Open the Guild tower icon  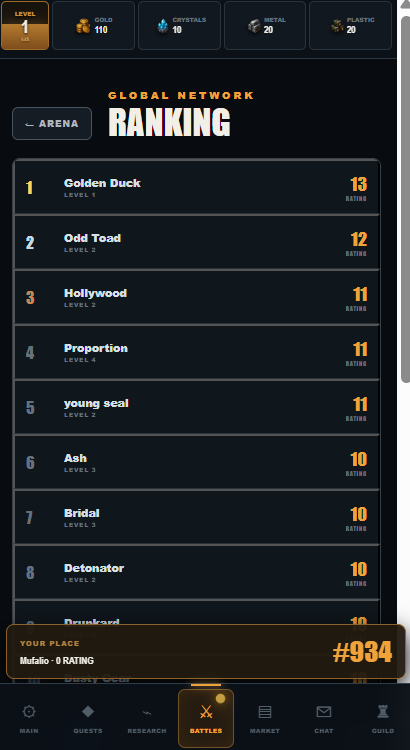tap(383, 712)
